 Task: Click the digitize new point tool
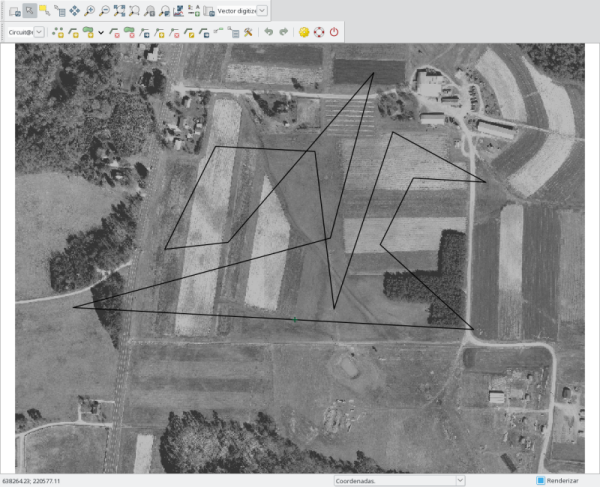(57, 32)
